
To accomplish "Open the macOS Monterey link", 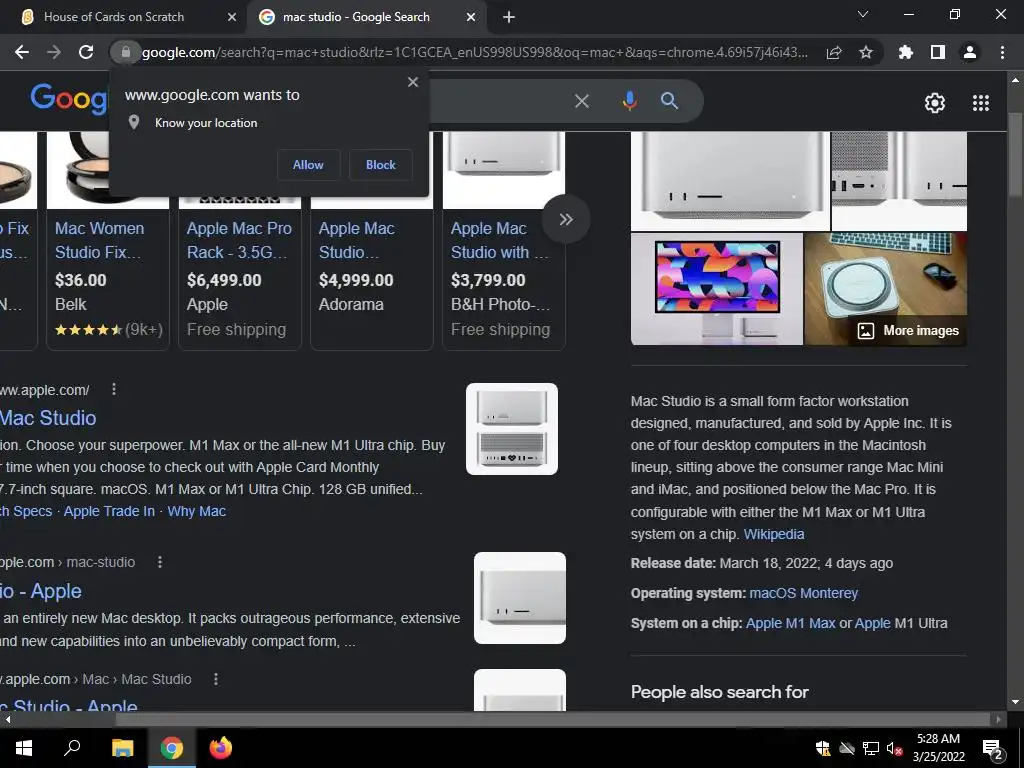I will (803, 593).
